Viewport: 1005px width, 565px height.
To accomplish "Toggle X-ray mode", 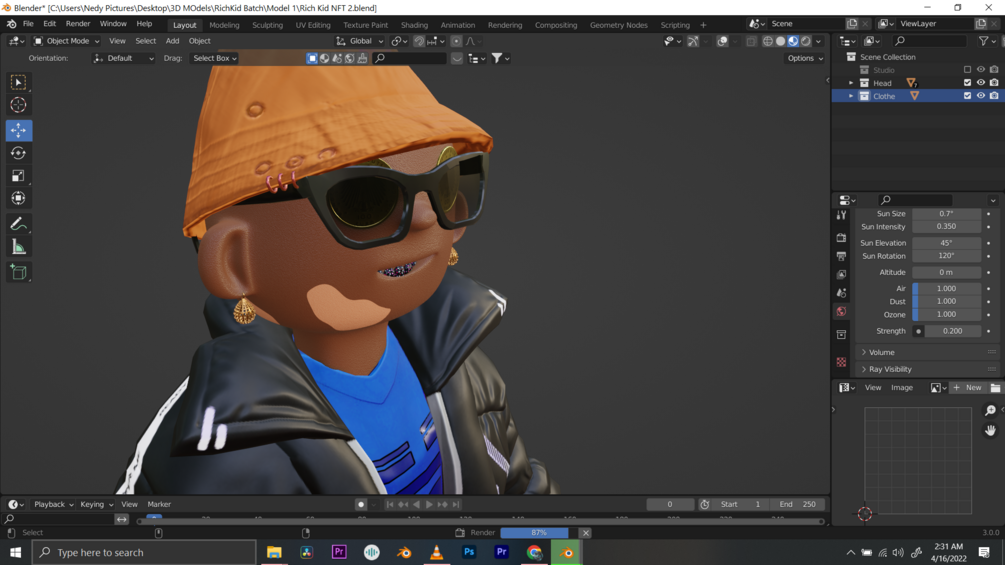I will (x=751, y=41).
